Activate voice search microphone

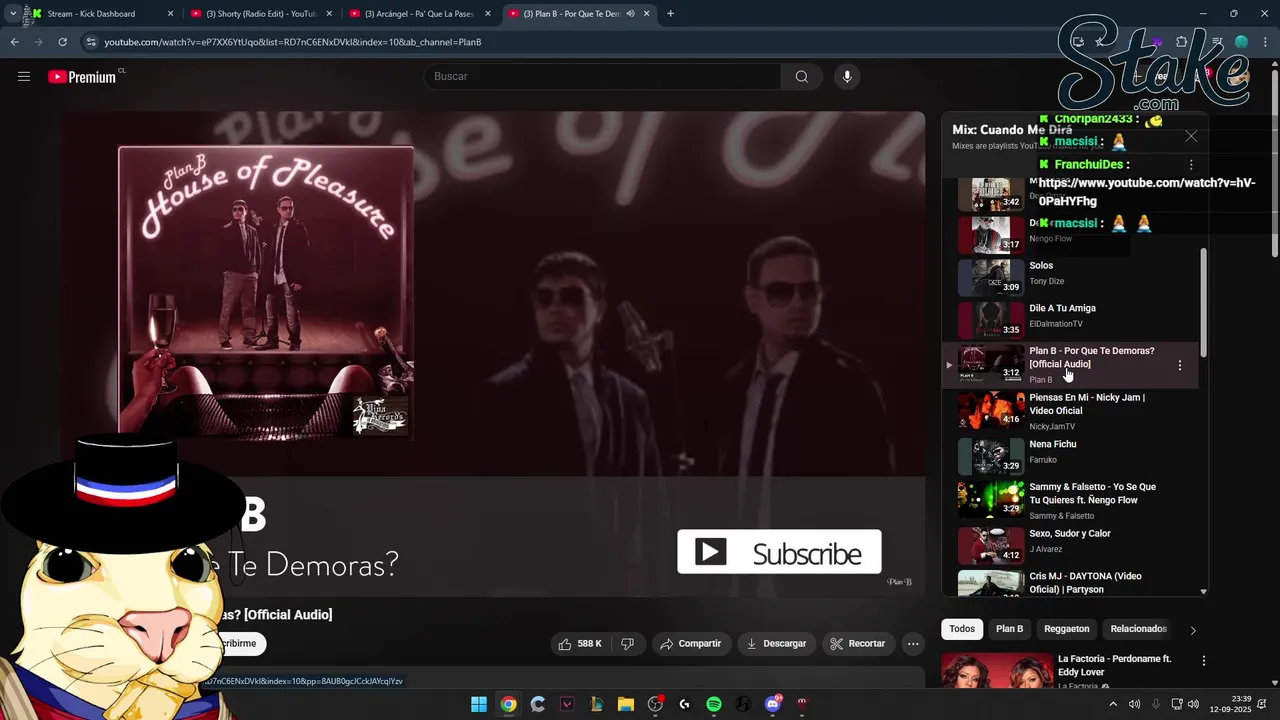pyautogui.click(x=847, y=77)
